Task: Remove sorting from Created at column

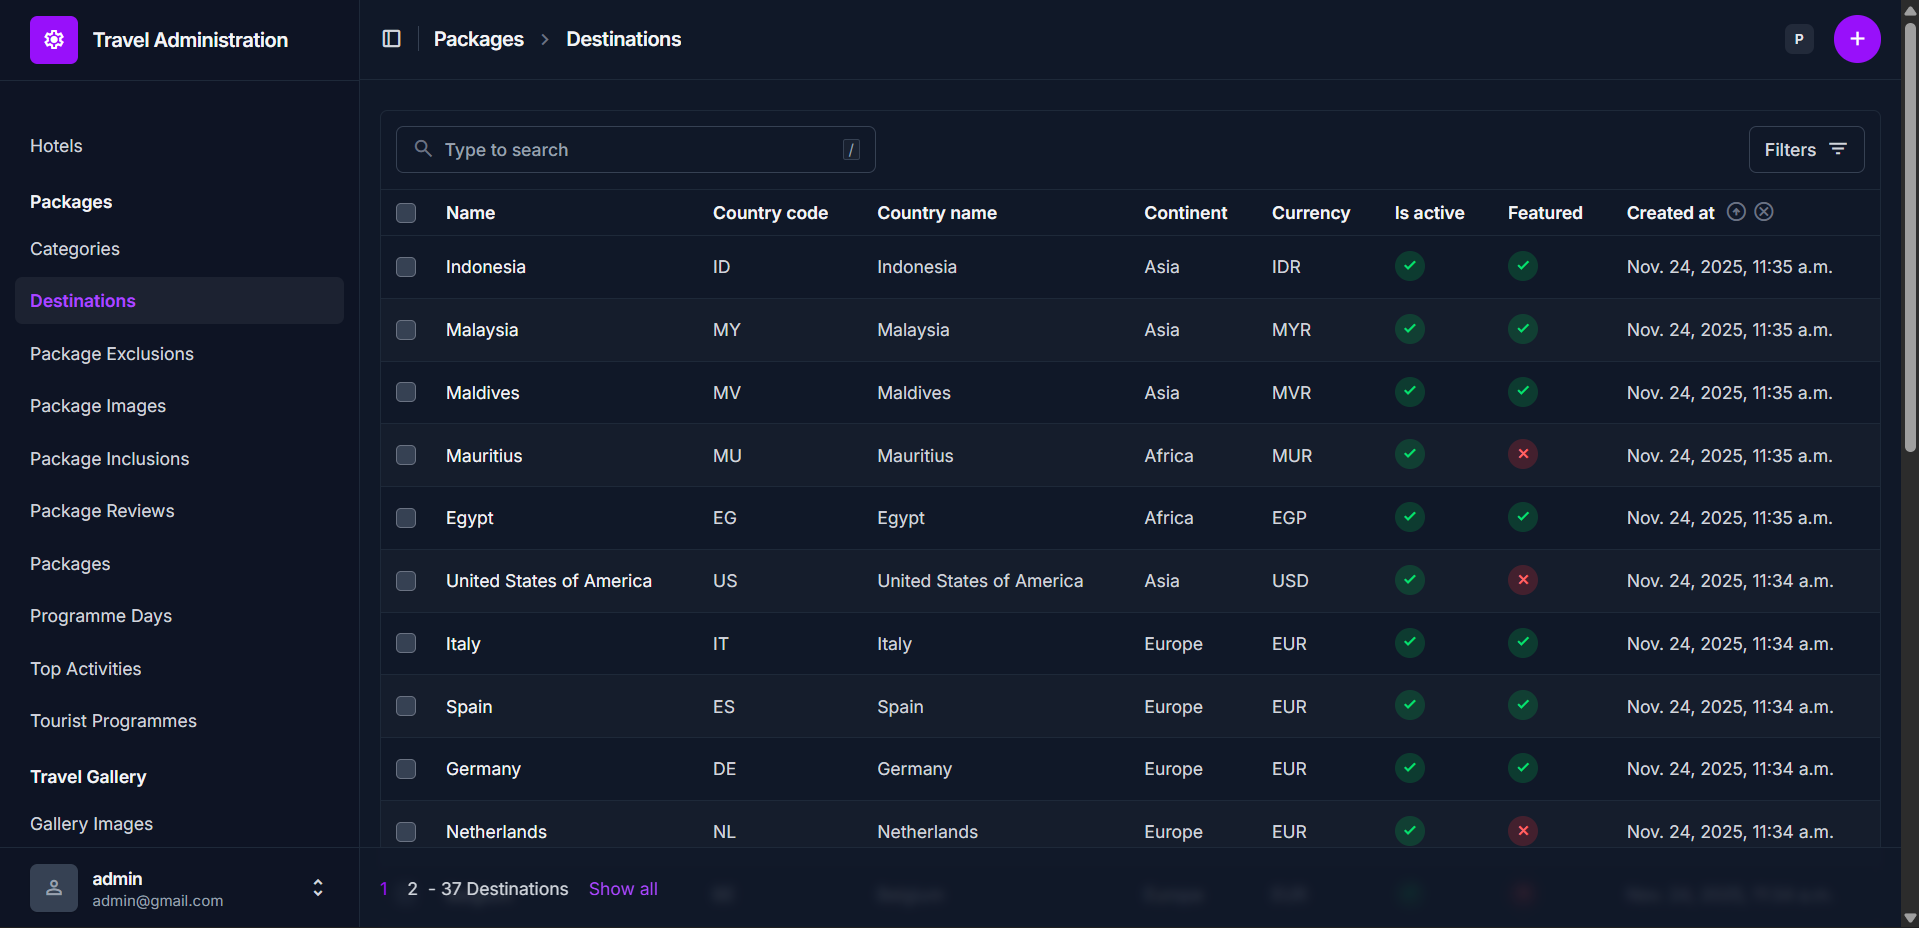Action: coord(1764,212)
